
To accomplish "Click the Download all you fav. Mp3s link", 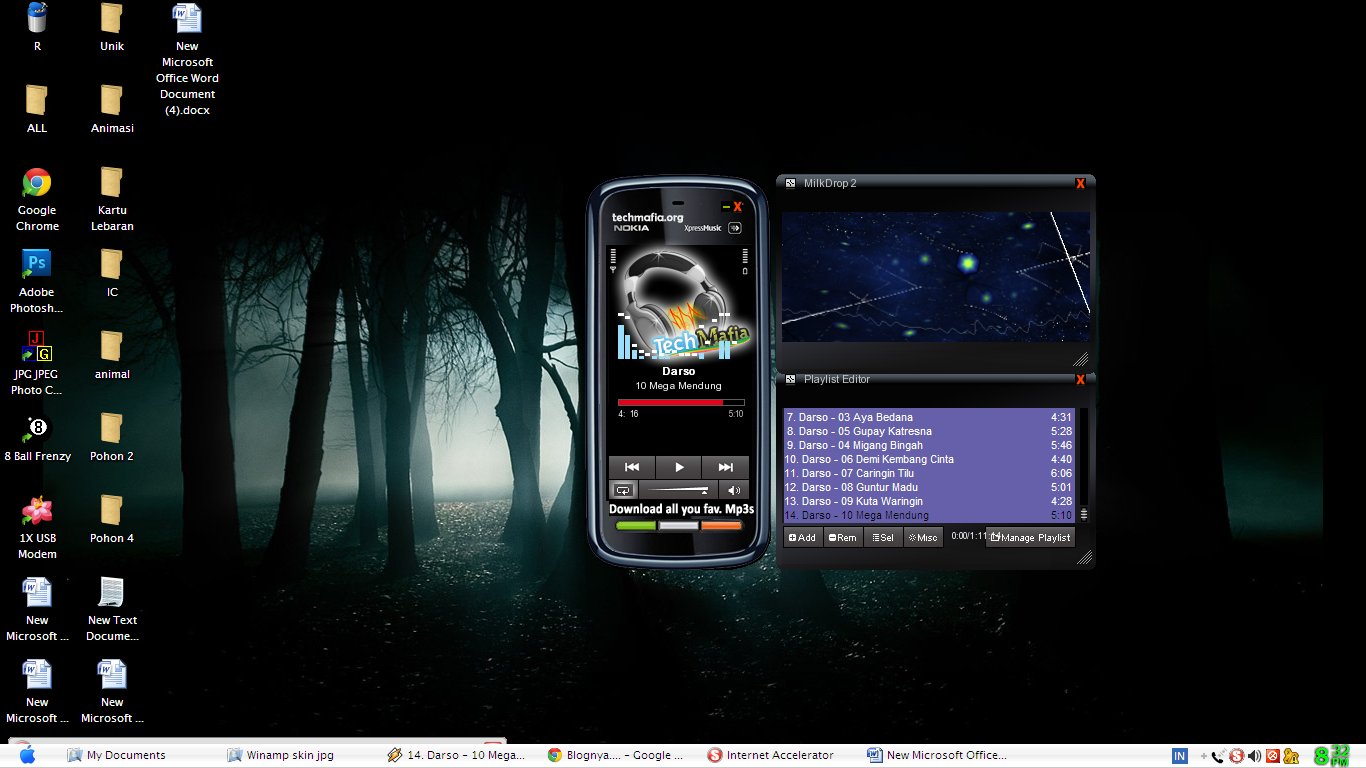I will [679, 508].
